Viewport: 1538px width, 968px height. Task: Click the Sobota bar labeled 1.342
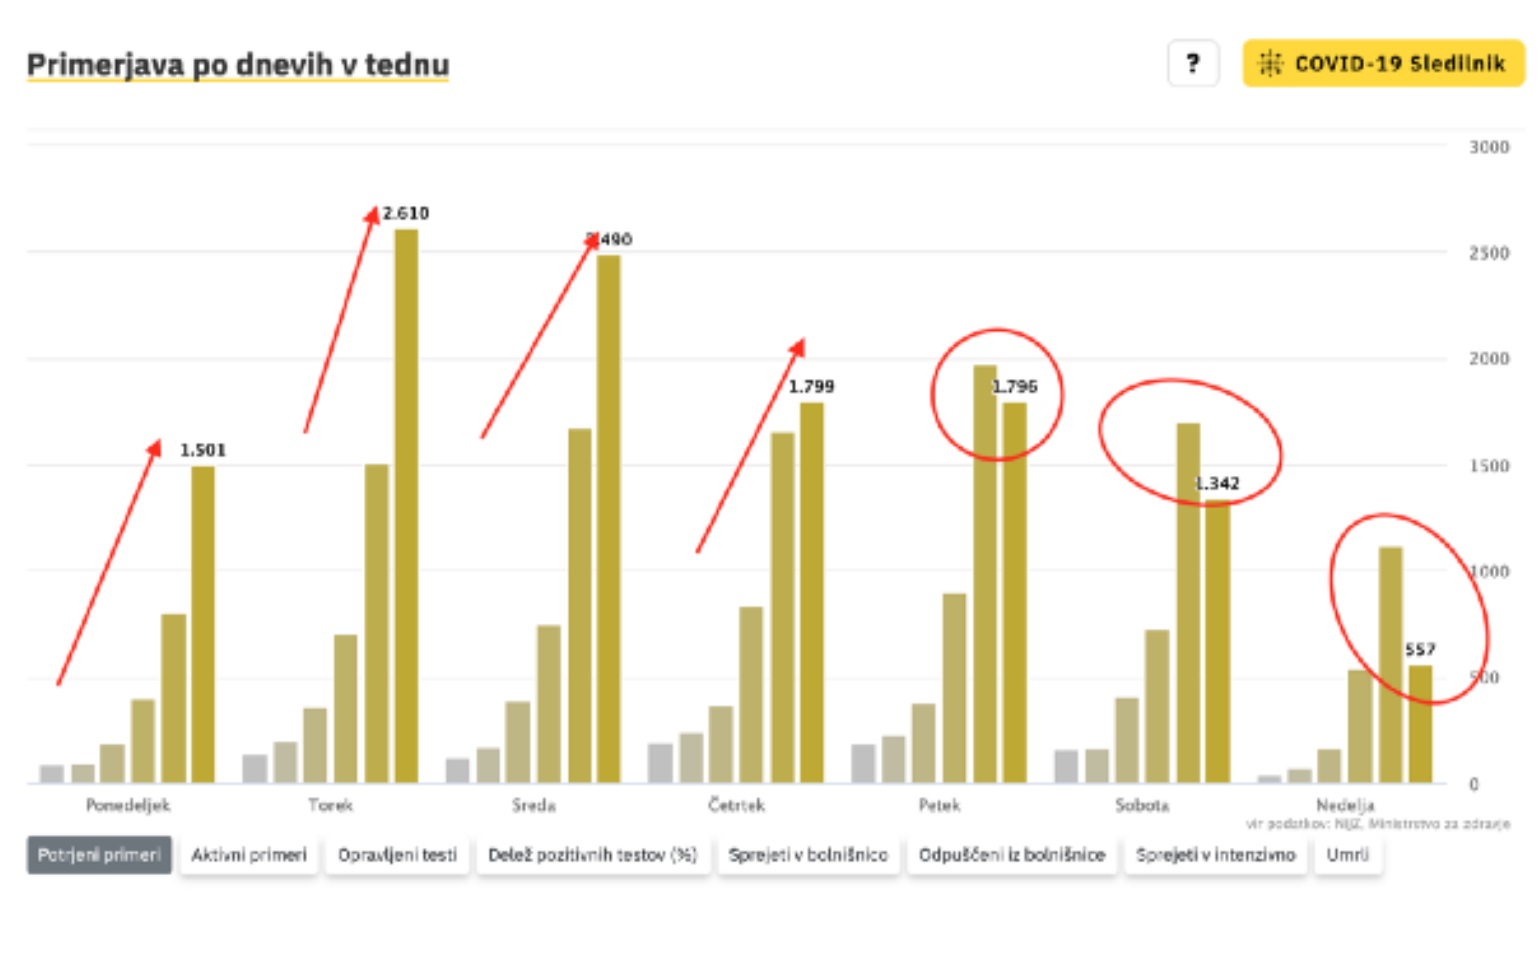coord(1217,640)
